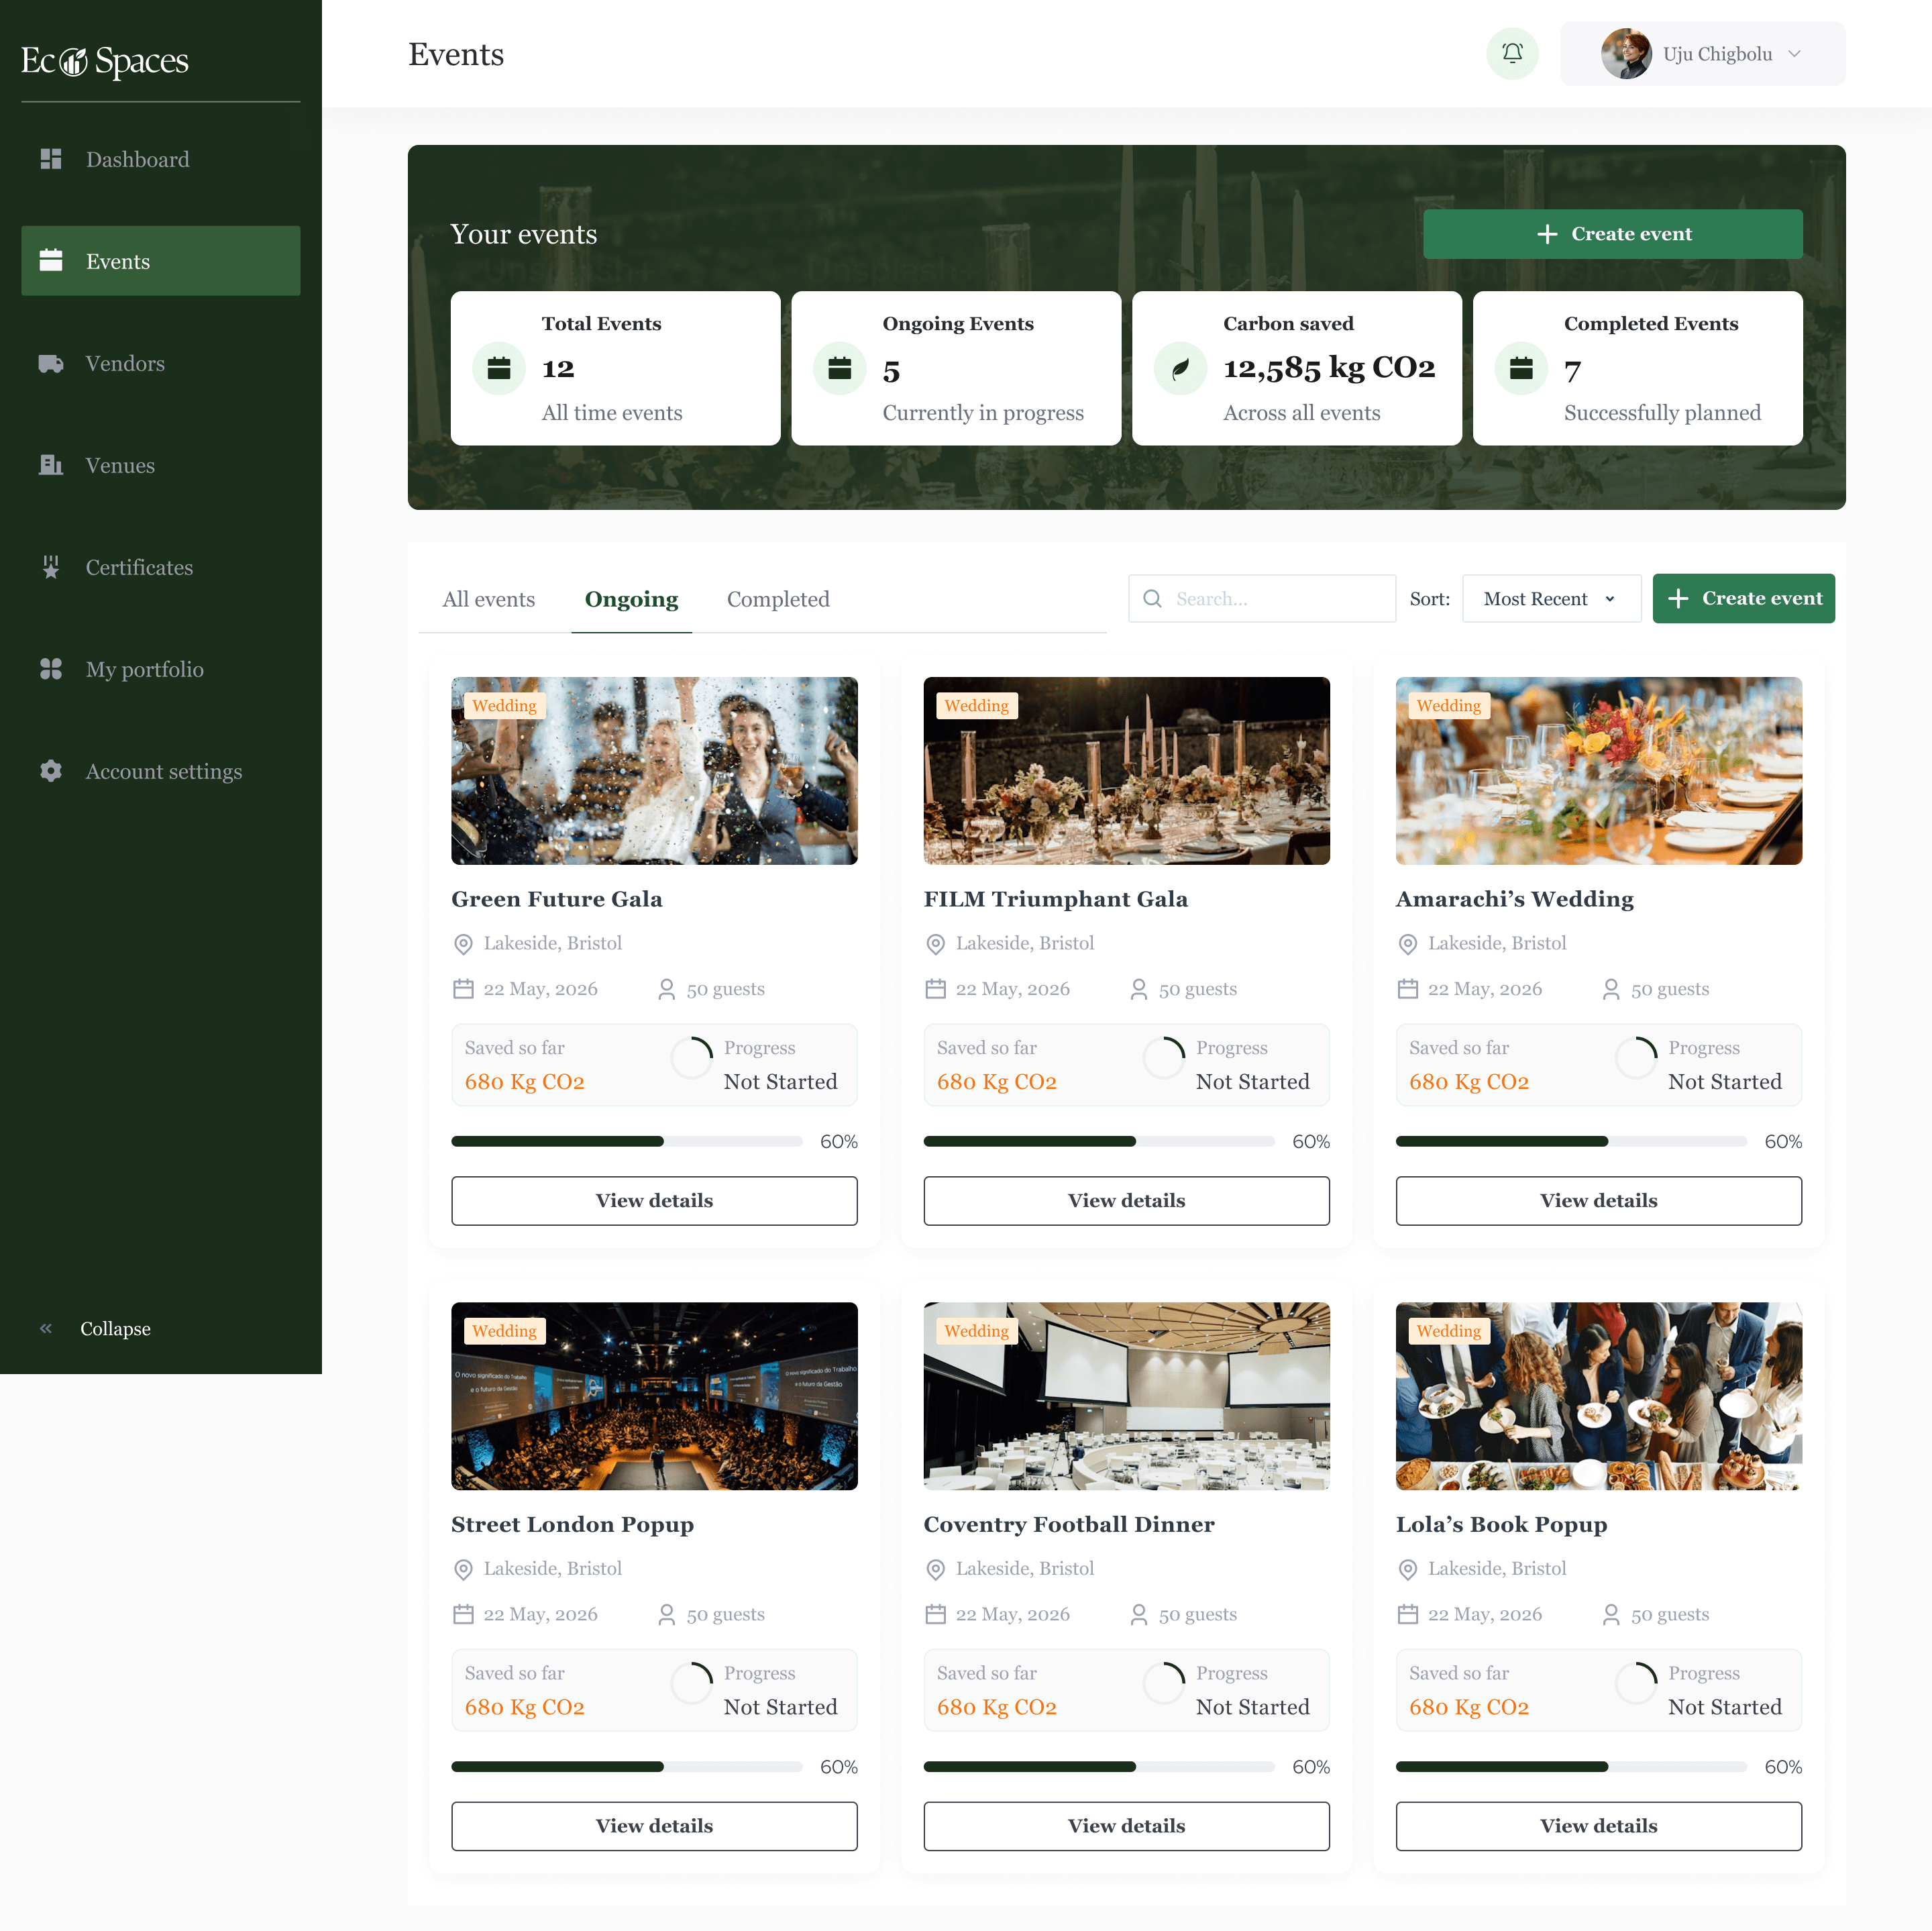Open Certificates in the sidebar
1932x1931 pixels.
[161, 567]
